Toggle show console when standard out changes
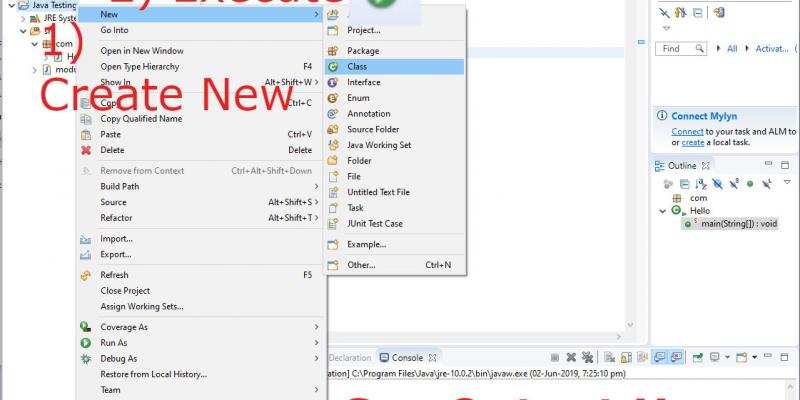The height and width of the screenshot is (400, 800). (660, 357)
